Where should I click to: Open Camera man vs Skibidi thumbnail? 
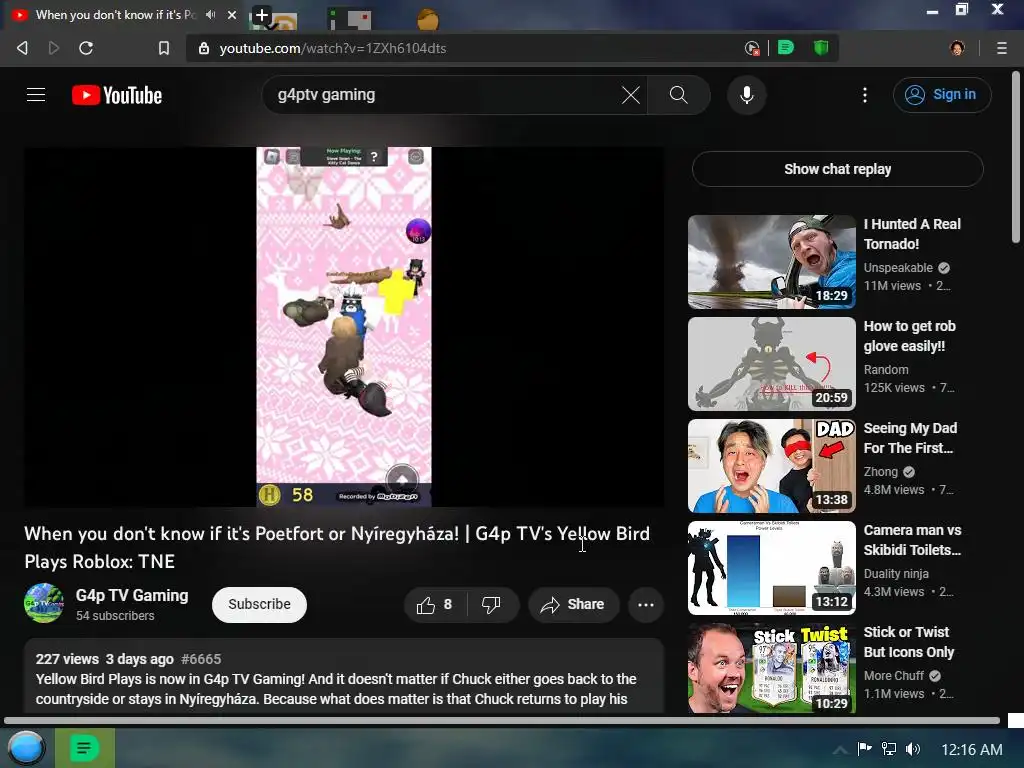pyautogui.click(x=771, y=568)
